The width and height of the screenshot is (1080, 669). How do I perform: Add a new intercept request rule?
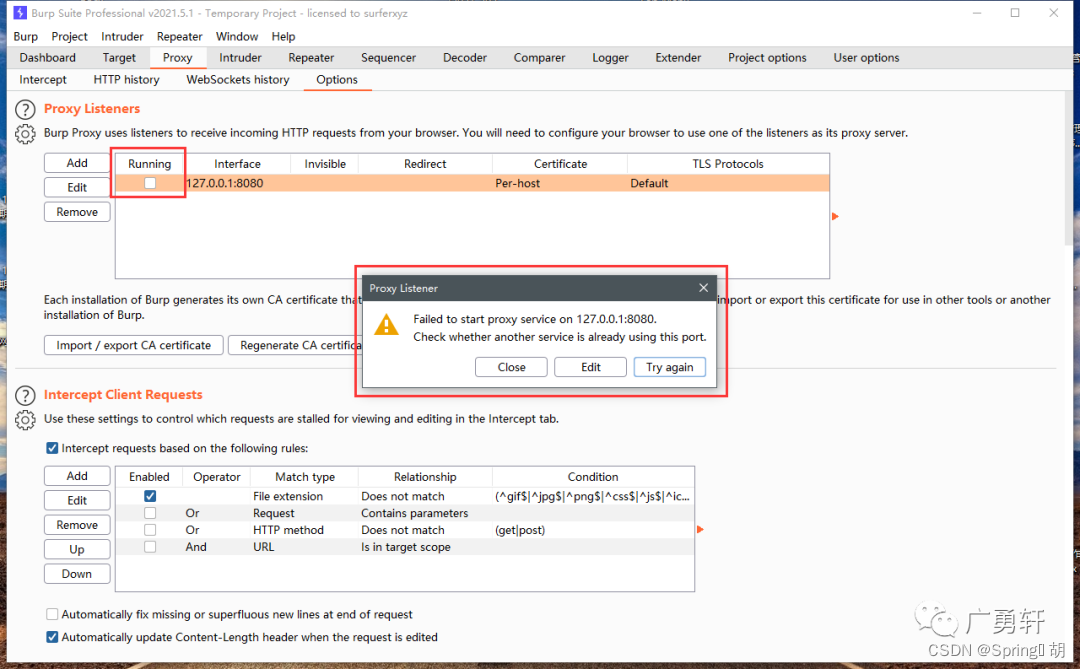pyautogui.click(x=77, y=476)
